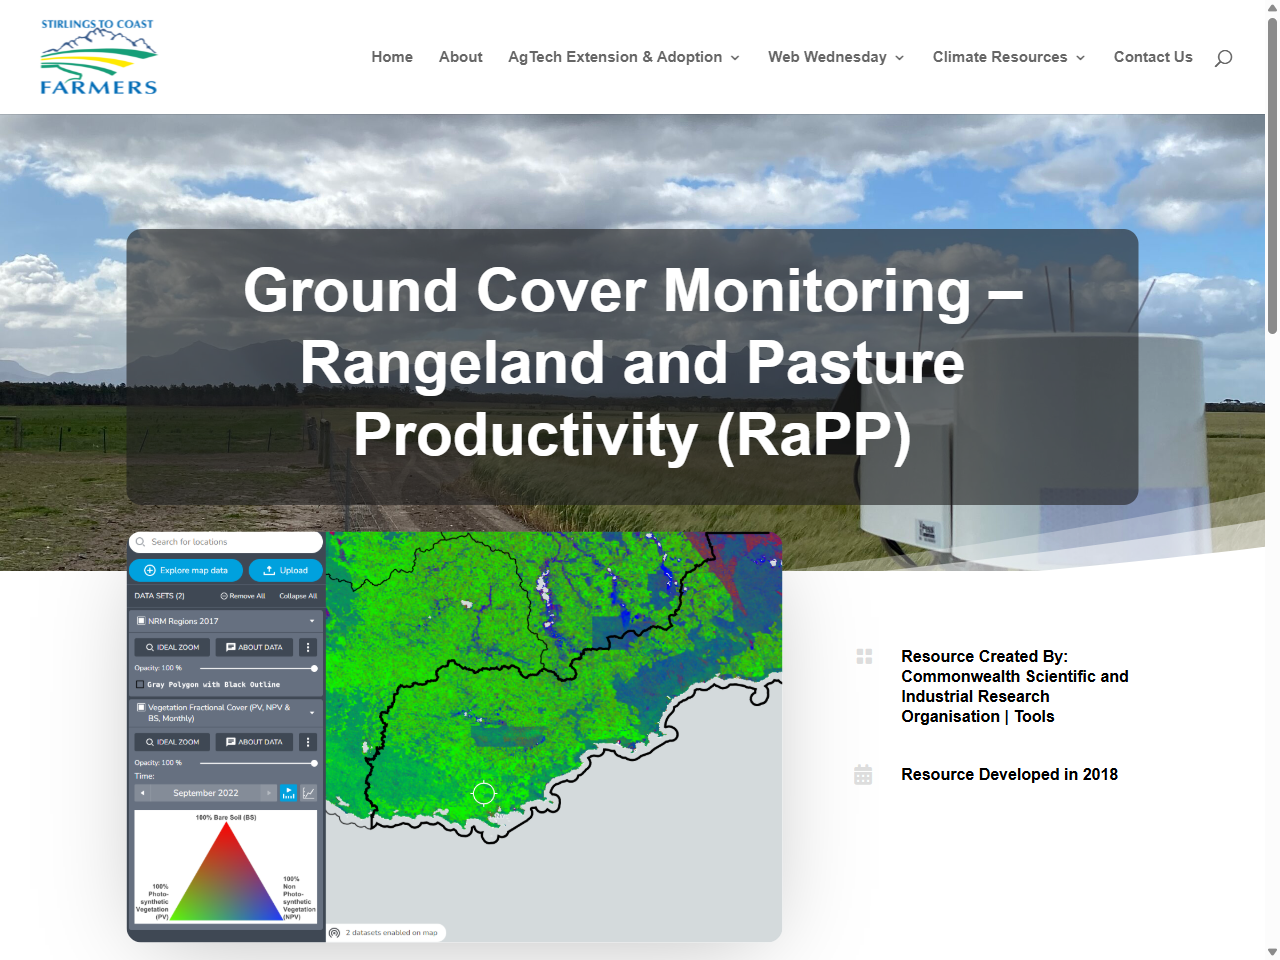Open About Data for Vegetation Fractional Cover
The width and height of the screenshot is (1280, 960).
coord(254,742)
